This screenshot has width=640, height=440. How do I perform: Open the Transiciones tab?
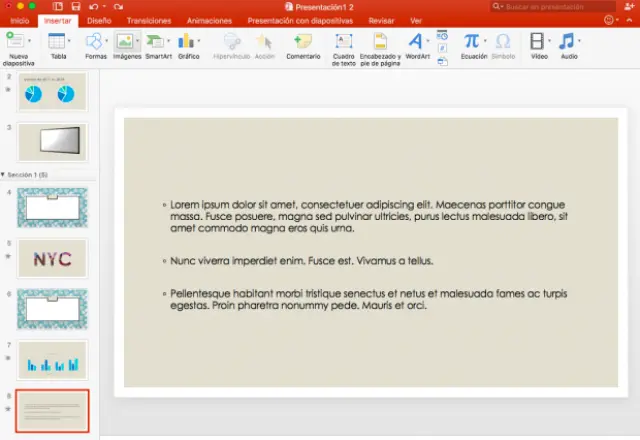(x=150, y=20)
